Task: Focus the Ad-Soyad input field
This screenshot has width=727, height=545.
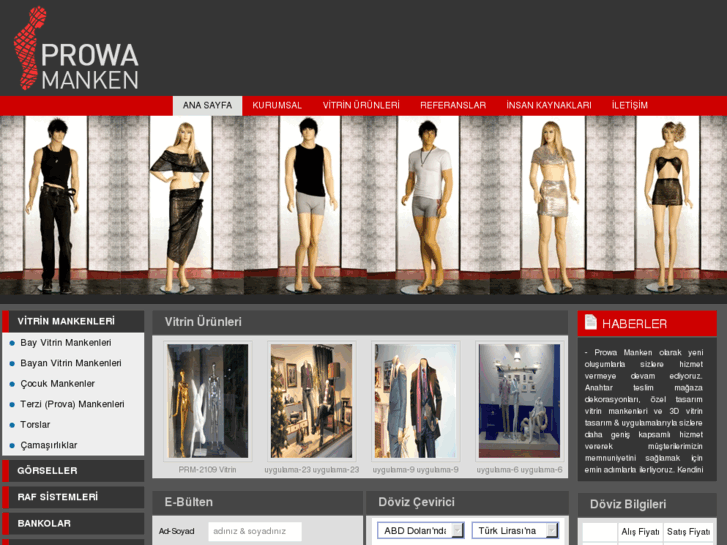Action: point(255,531)
